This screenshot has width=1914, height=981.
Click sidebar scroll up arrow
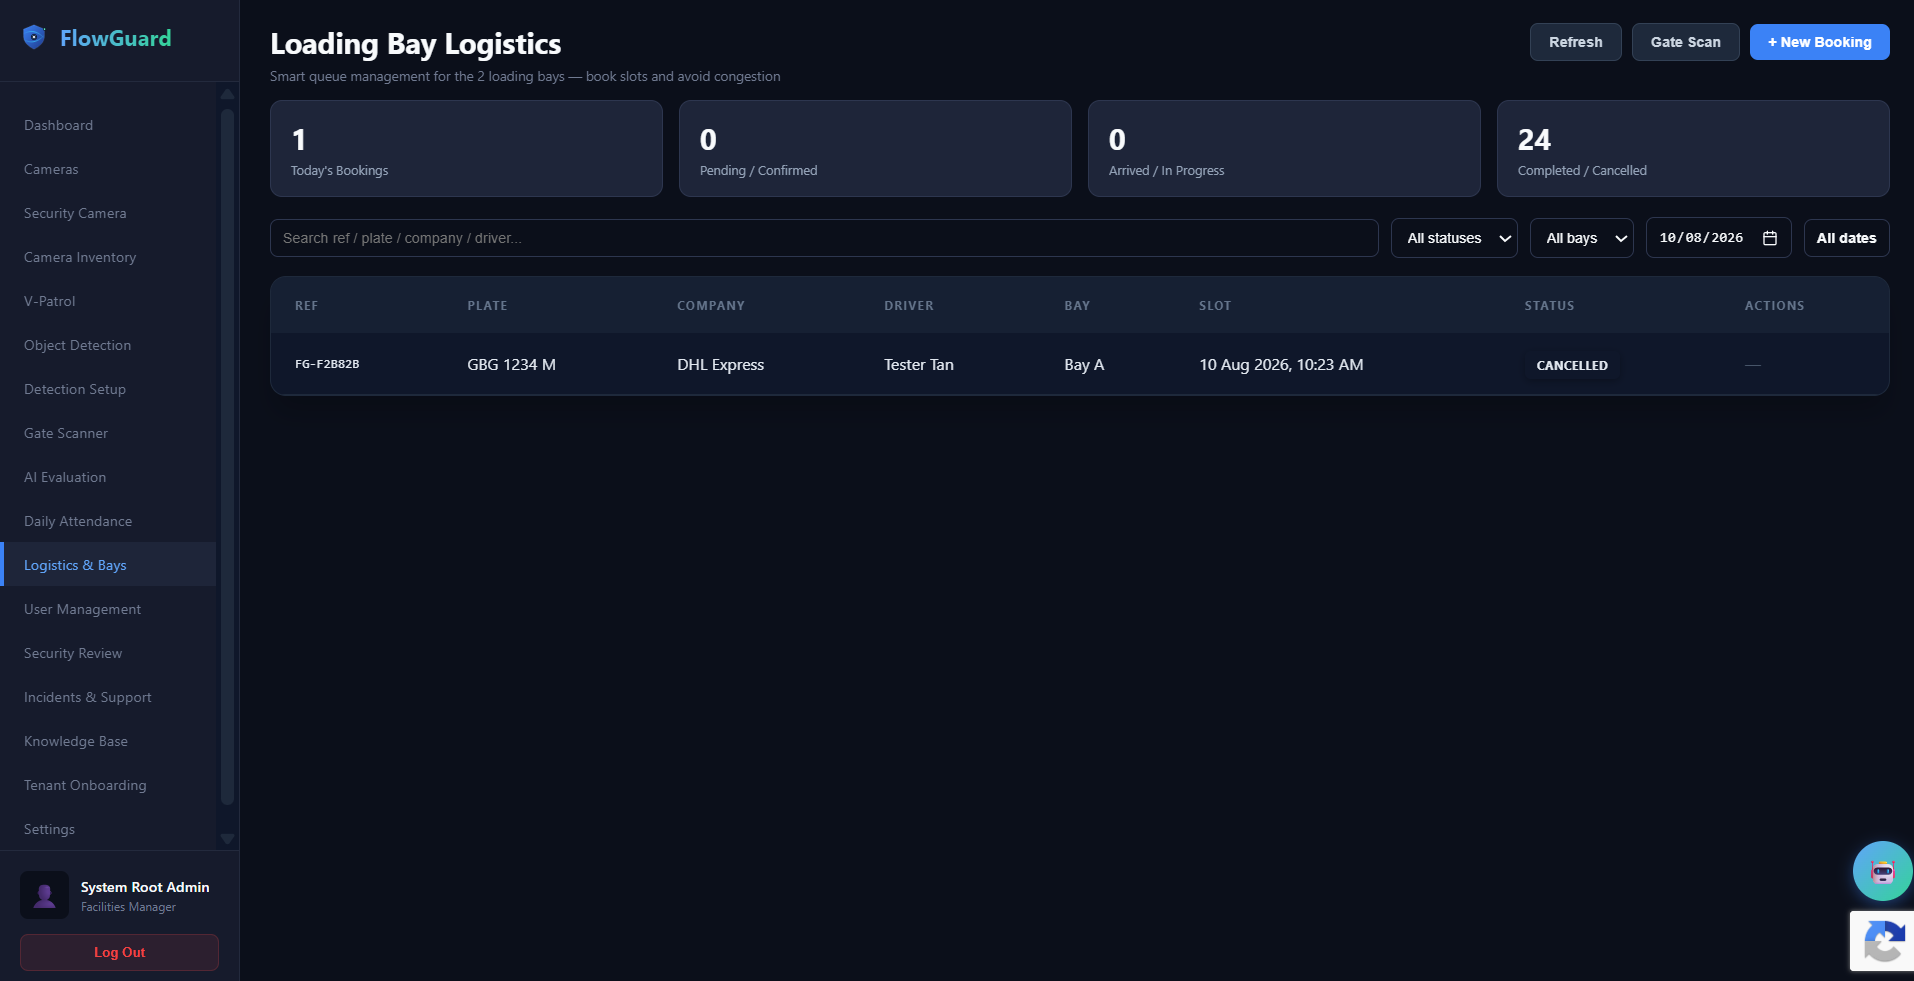[x=227, y=94]
